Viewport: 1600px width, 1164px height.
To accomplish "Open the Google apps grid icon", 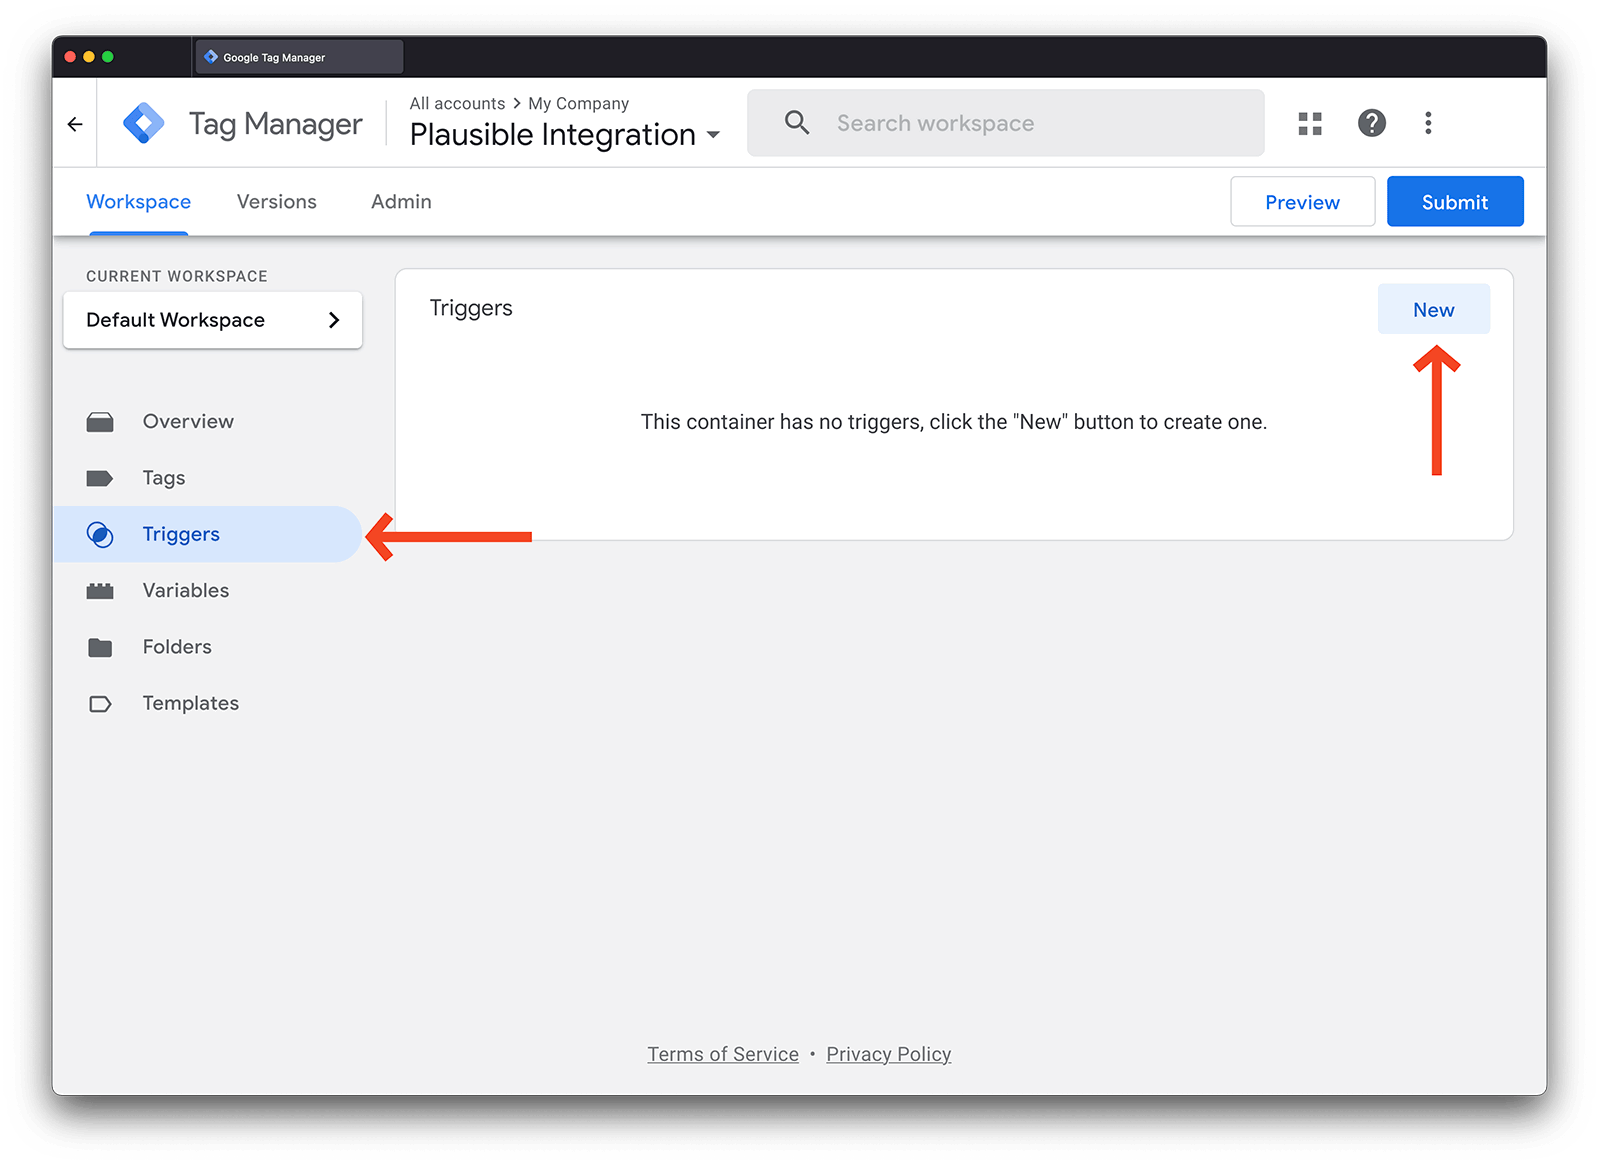I will 1310,123.
